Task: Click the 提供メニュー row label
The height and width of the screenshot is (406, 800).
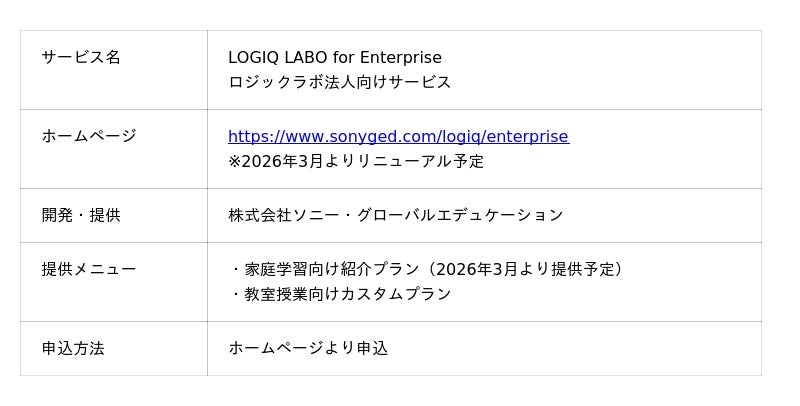Action: pyautogui.click(x=89, y=269)
